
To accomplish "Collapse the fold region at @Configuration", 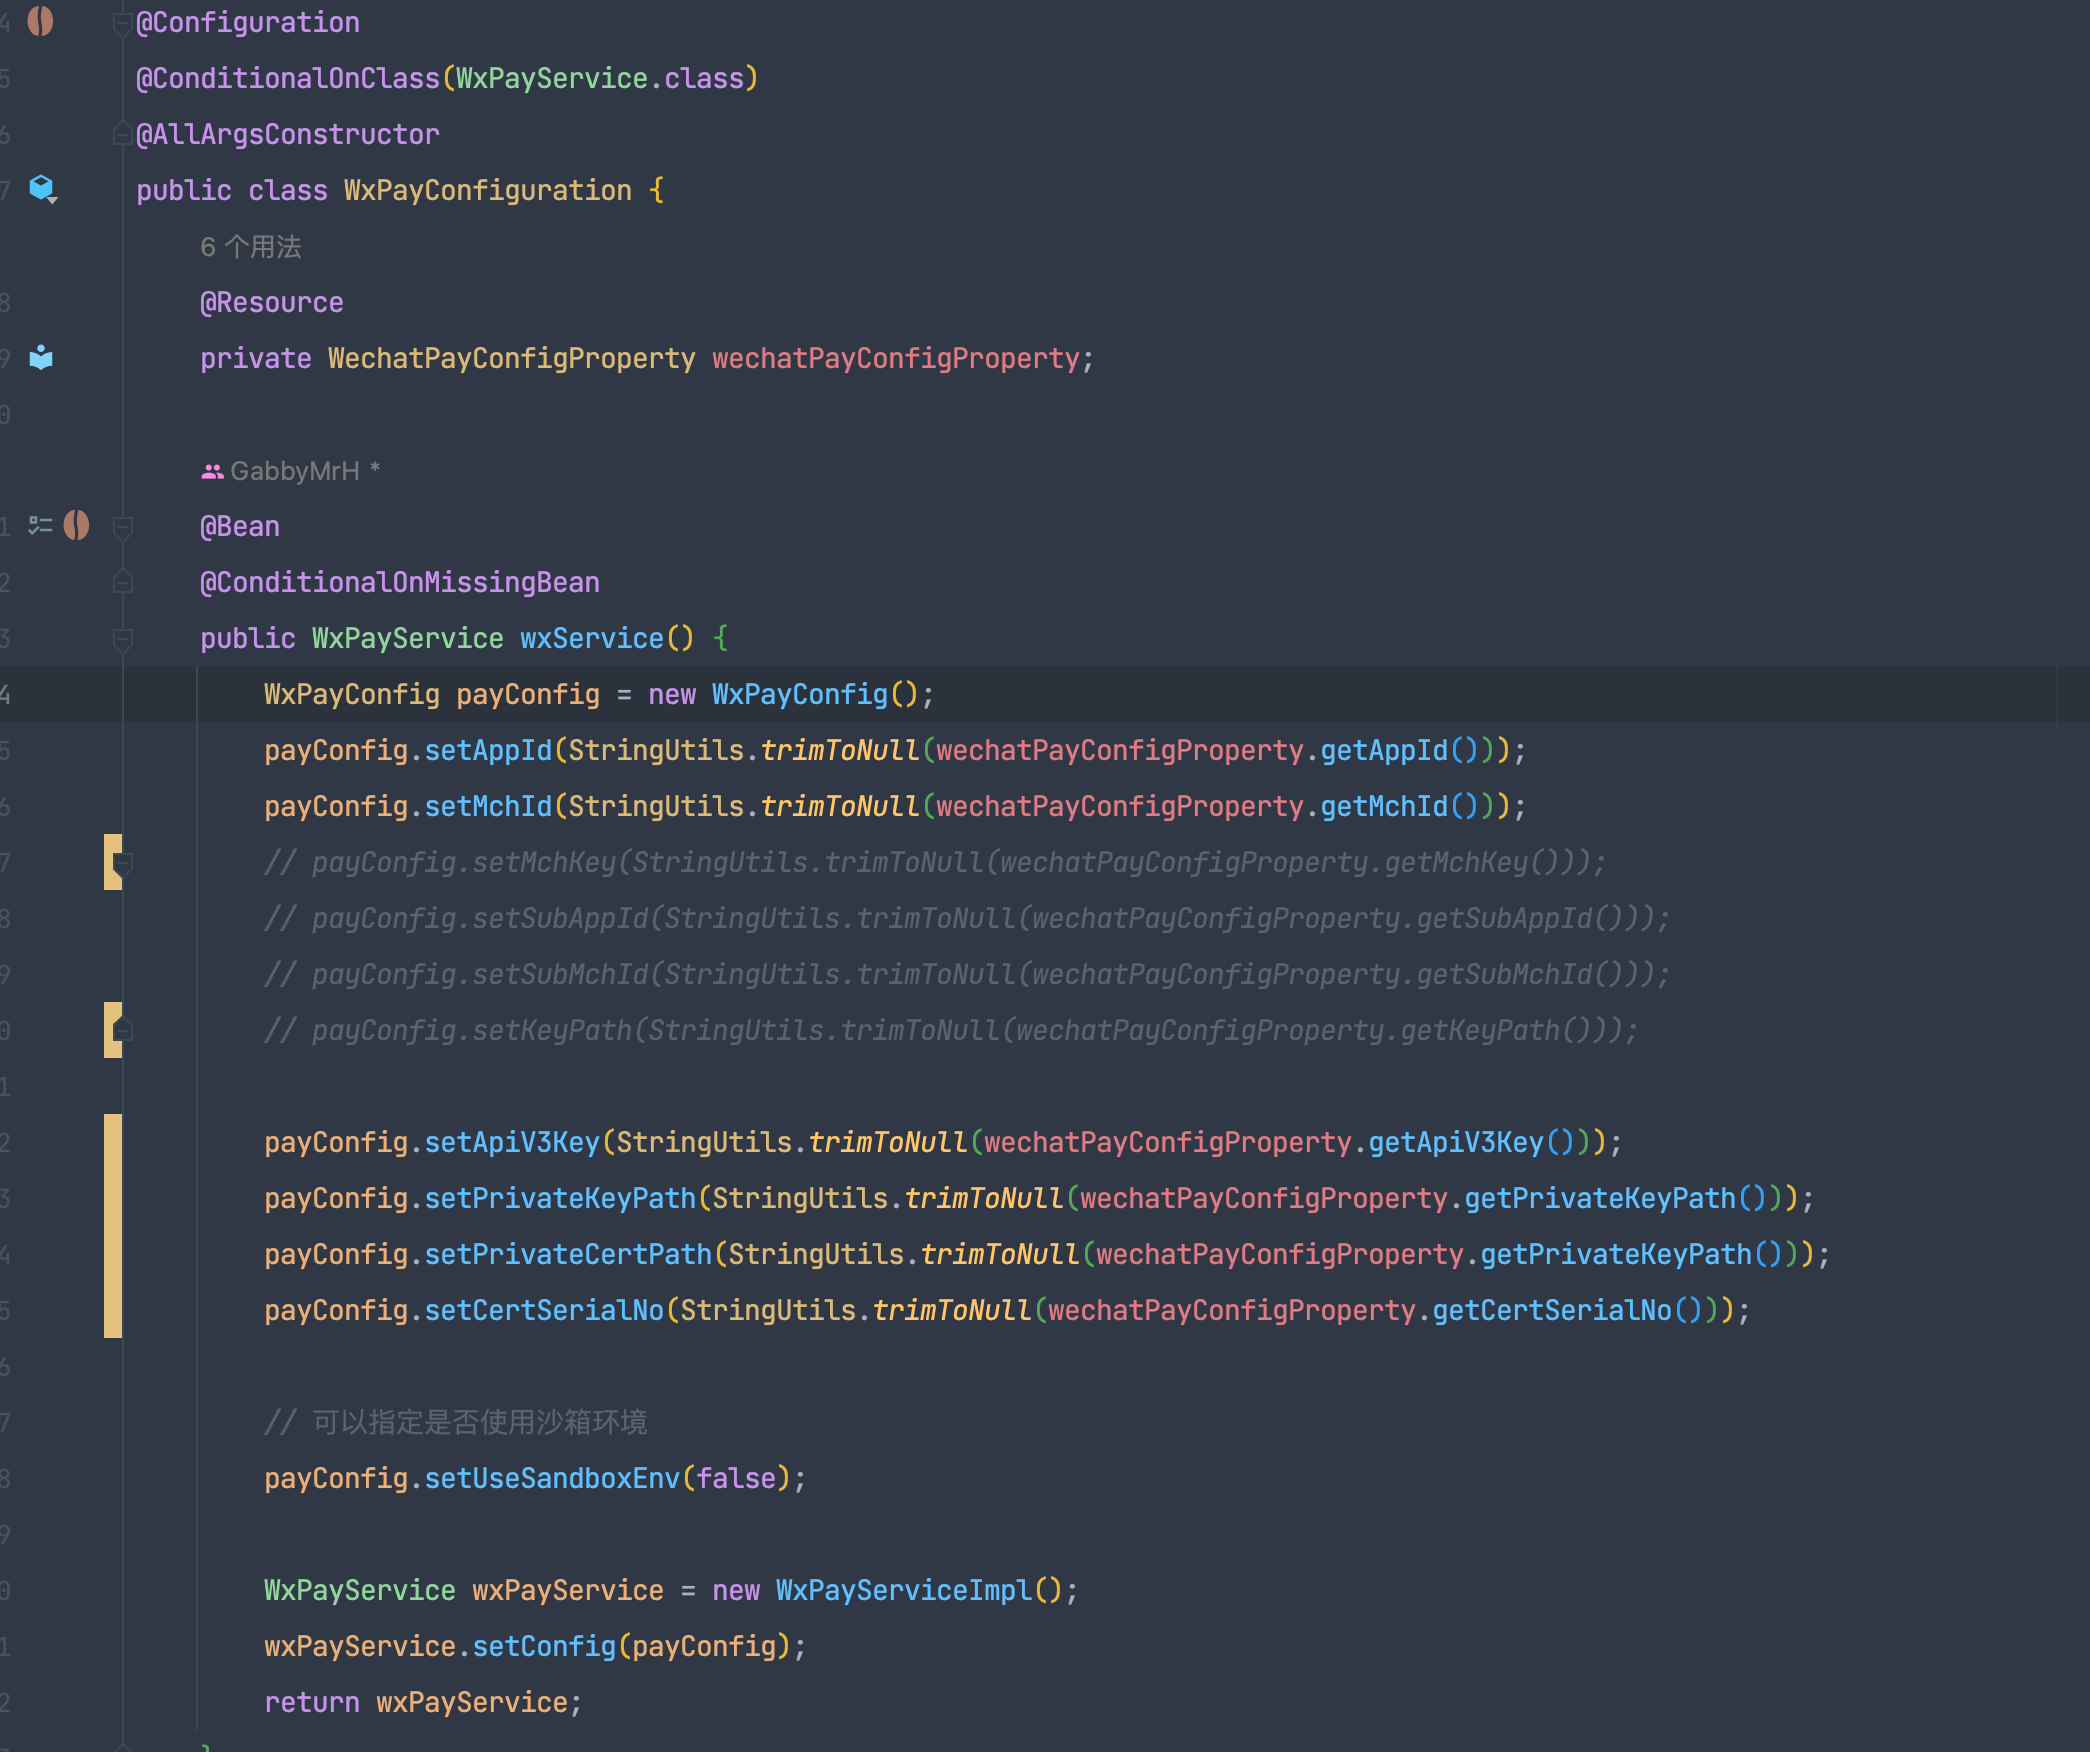I will click(x=122, y=21).
